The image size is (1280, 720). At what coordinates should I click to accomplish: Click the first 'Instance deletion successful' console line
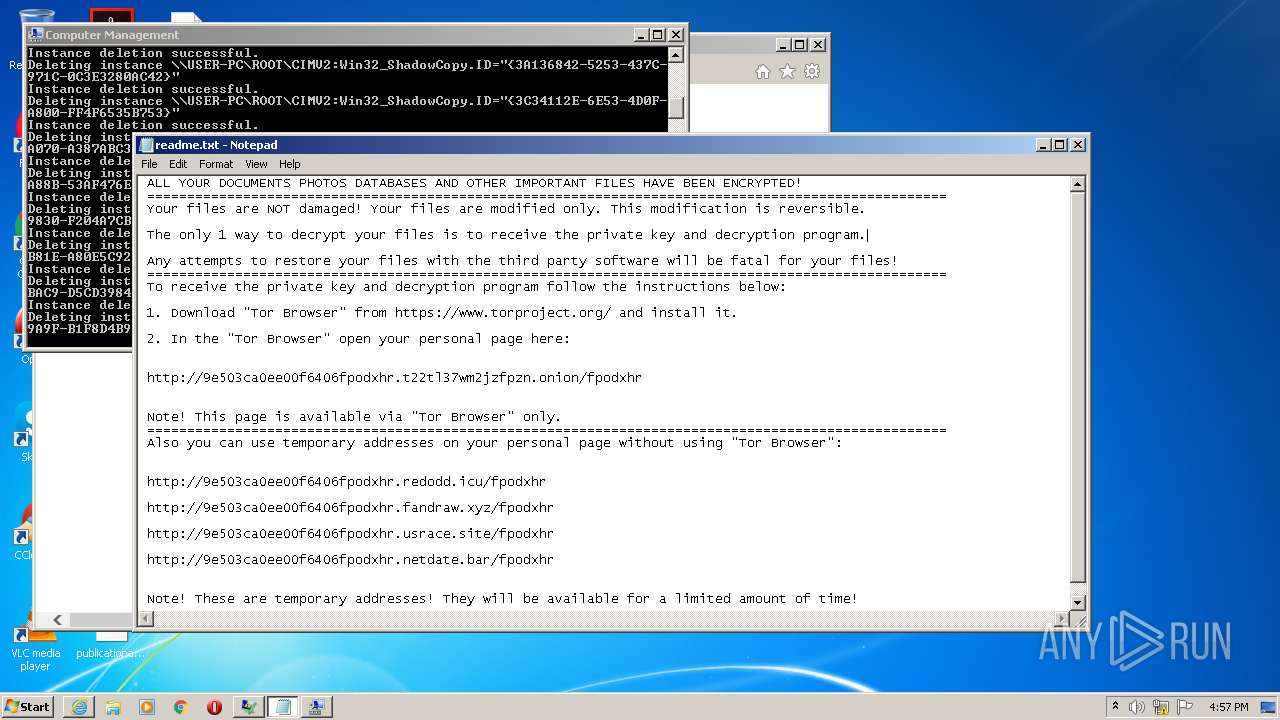143,53
